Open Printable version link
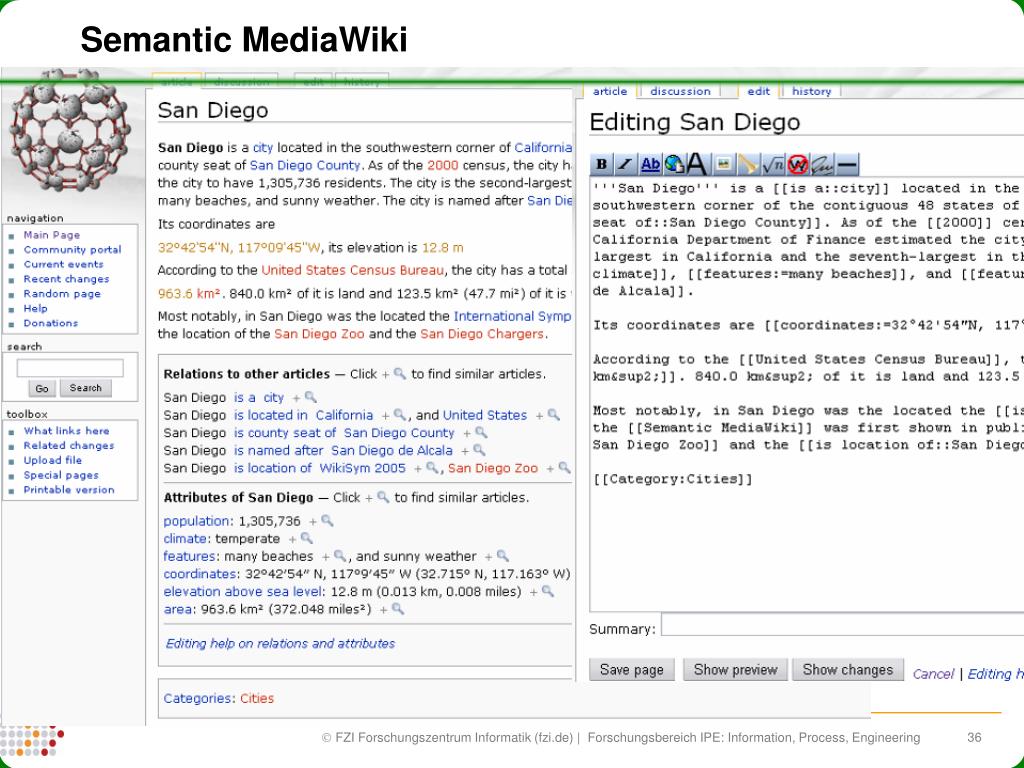1024x768 pixels. point(69,489)
